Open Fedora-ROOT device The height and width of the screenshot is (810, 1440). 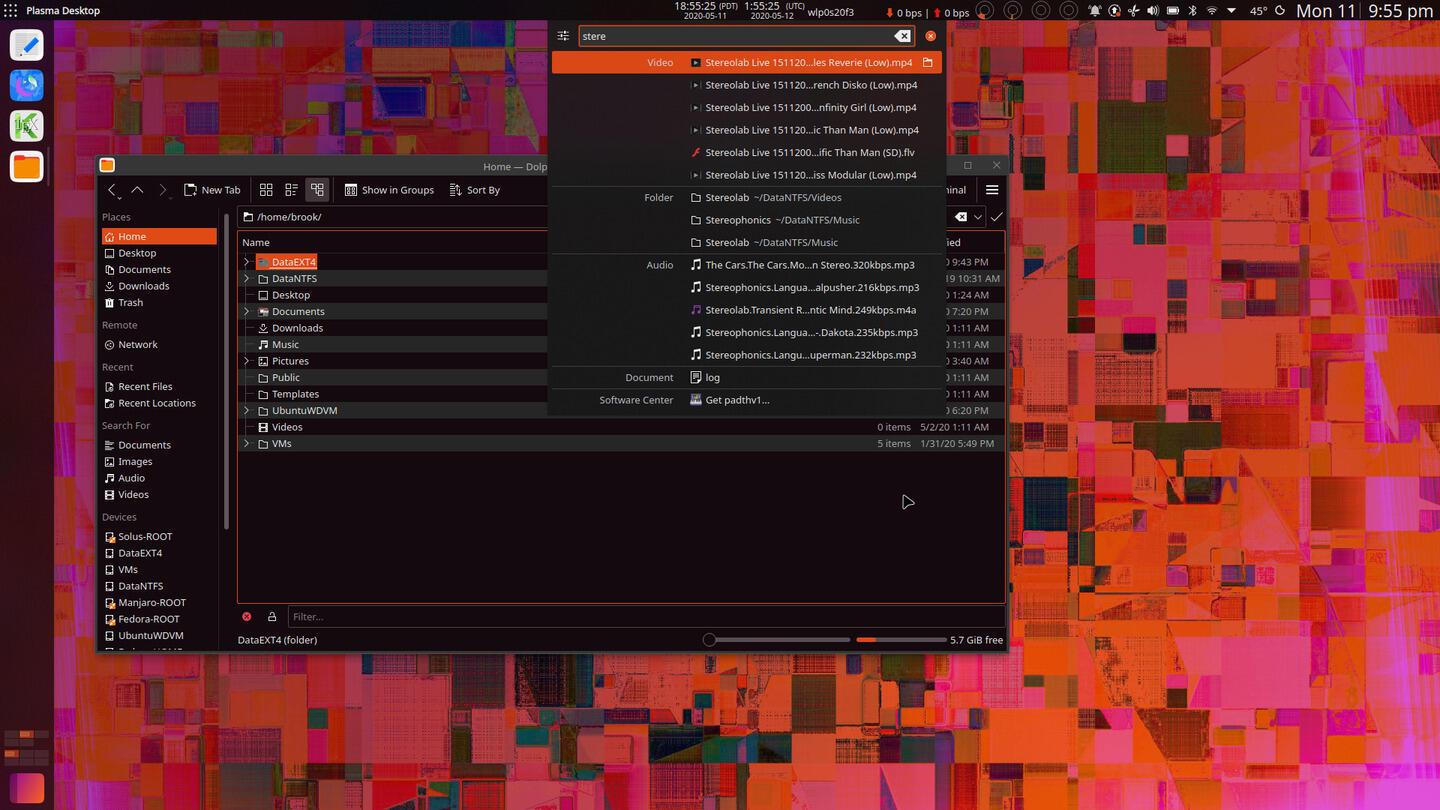[159, 619]
